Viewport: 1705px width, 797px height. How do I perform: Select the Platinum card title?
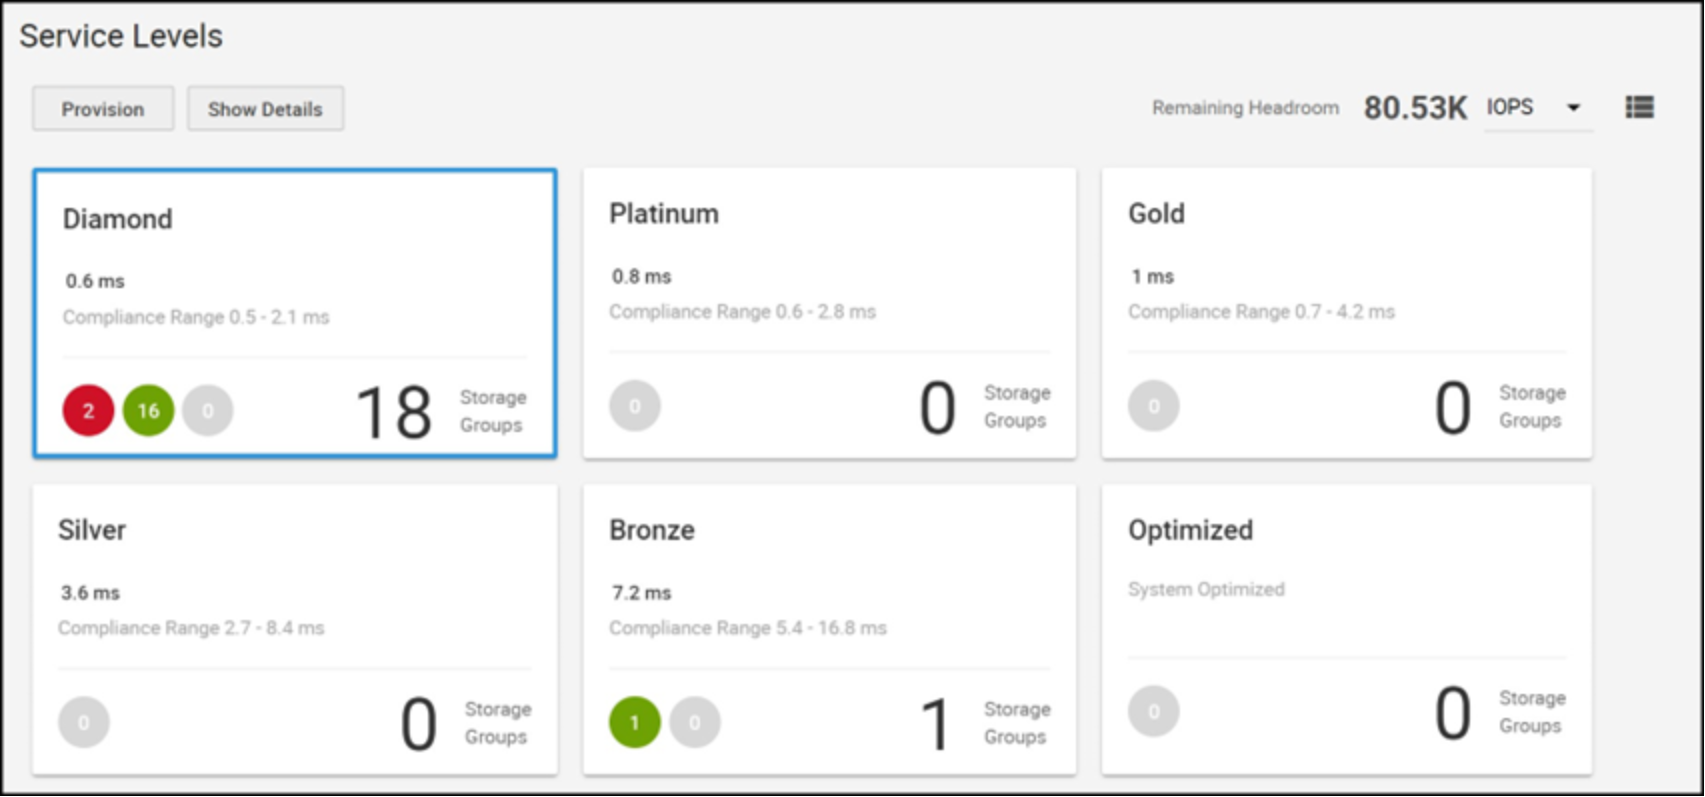(x=664, y=214)
